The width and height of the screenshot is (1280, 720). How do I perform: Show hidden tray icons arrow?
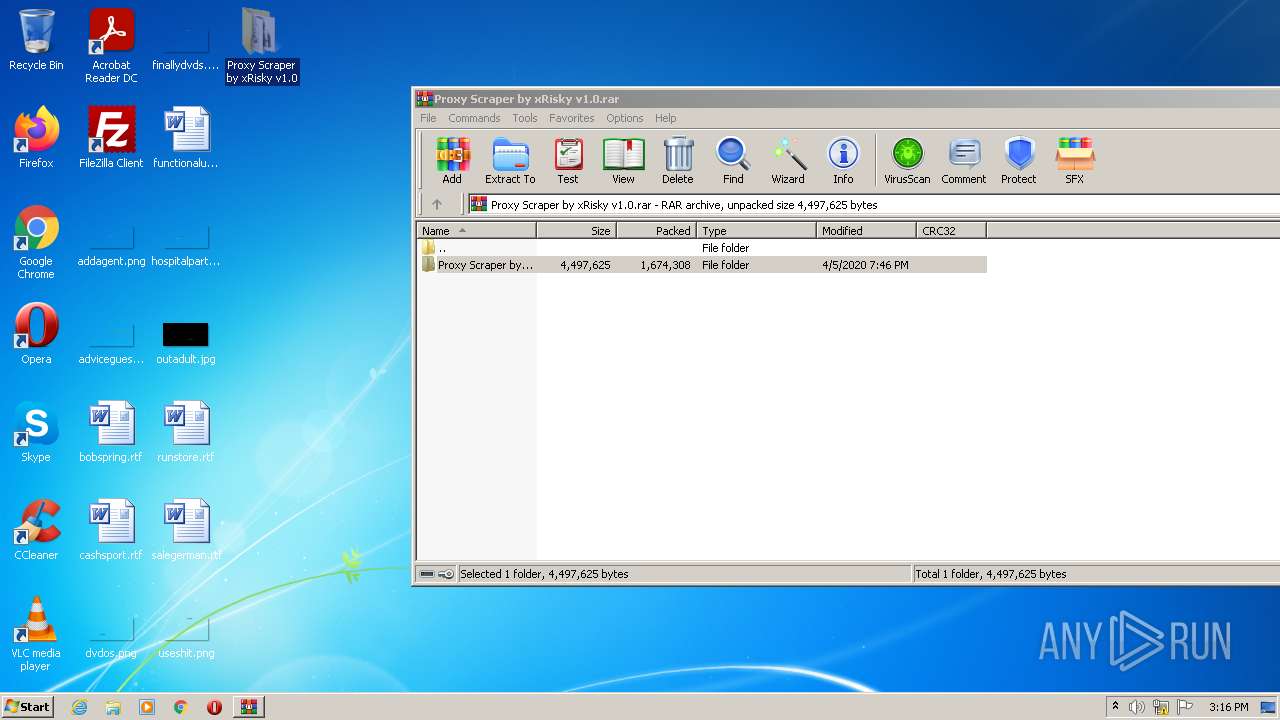(x=1115, y=707)
